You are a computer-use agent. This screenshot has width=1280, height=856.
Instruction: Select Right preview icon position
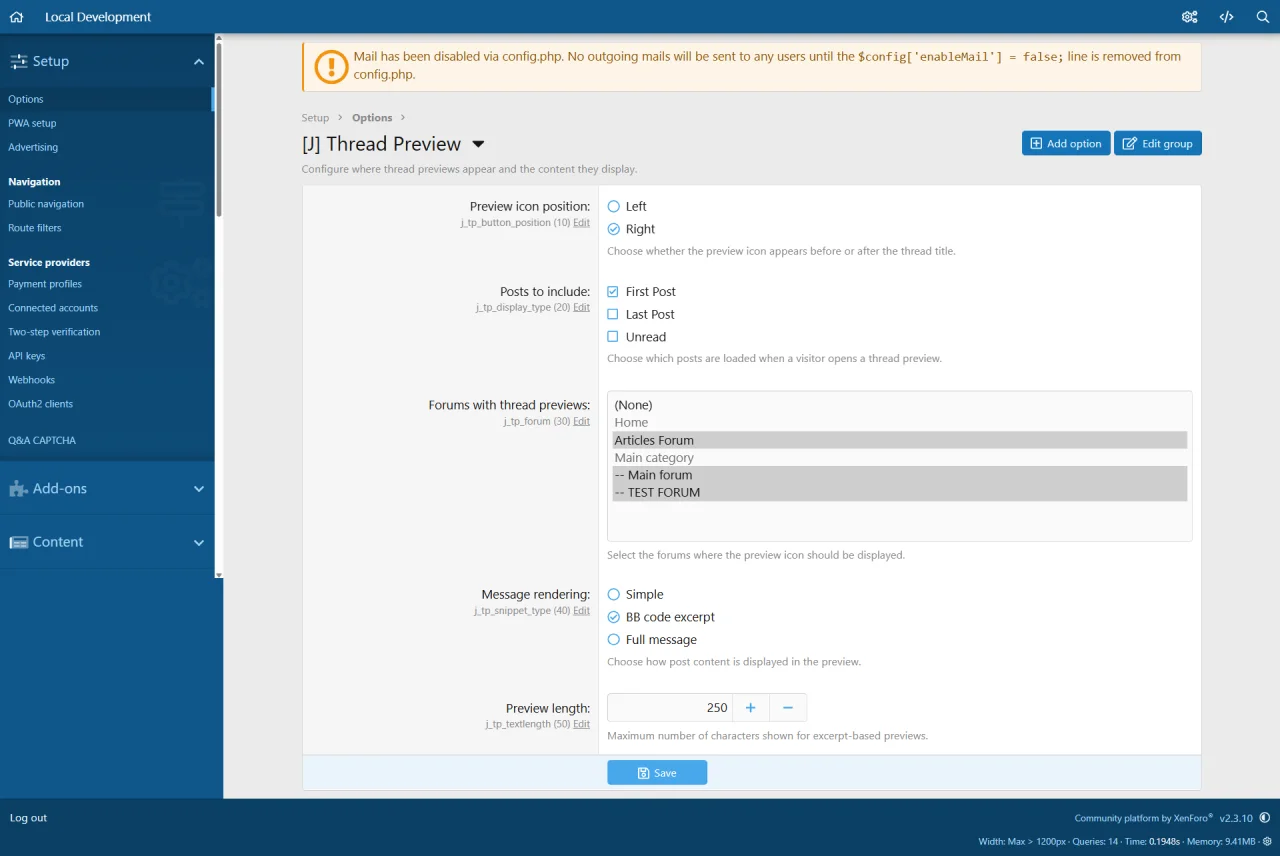614,229
